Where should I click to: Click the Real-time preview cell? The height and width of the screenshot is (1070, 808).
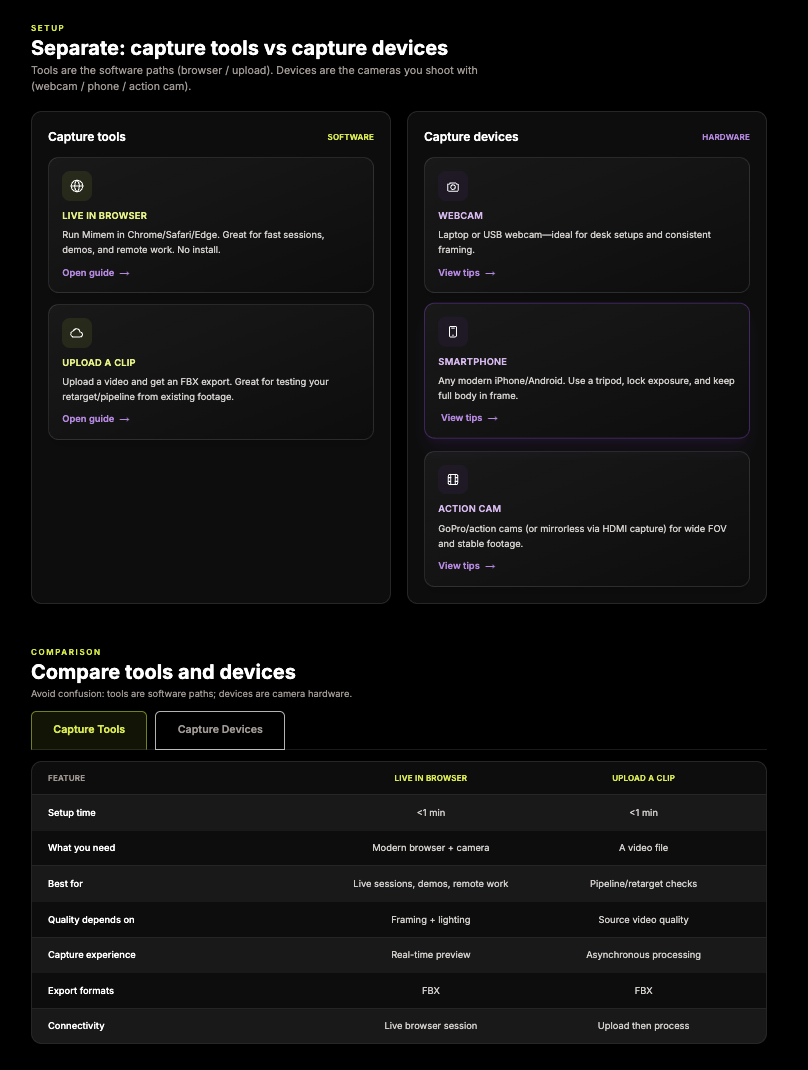tap(431, 955)
